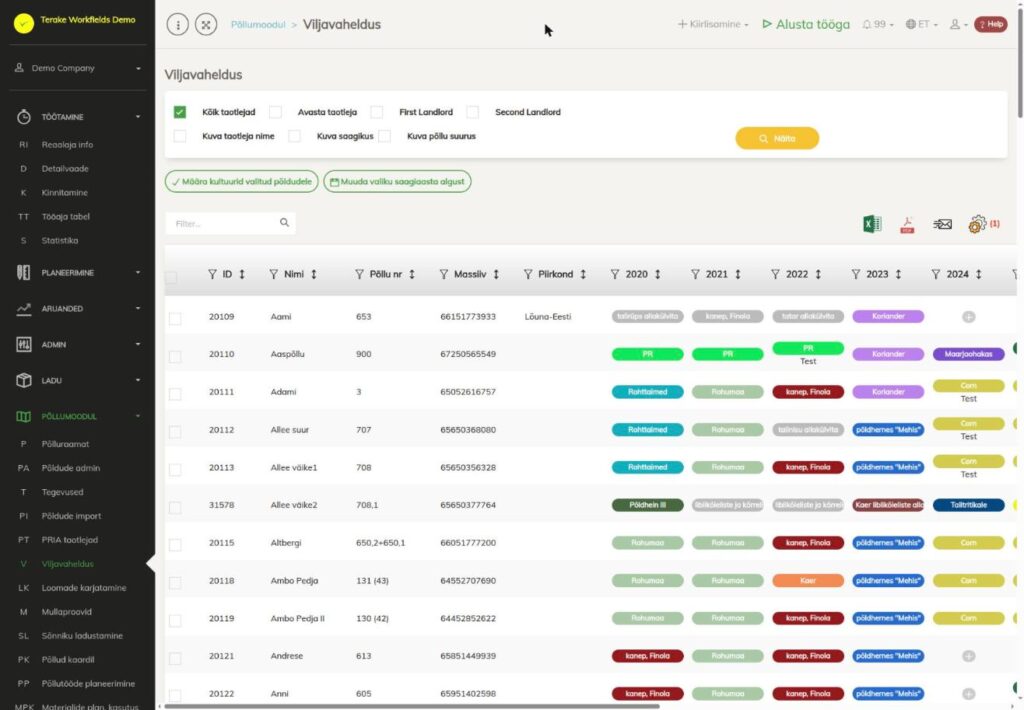Go to Põldude admin menu item

[71, 468]
